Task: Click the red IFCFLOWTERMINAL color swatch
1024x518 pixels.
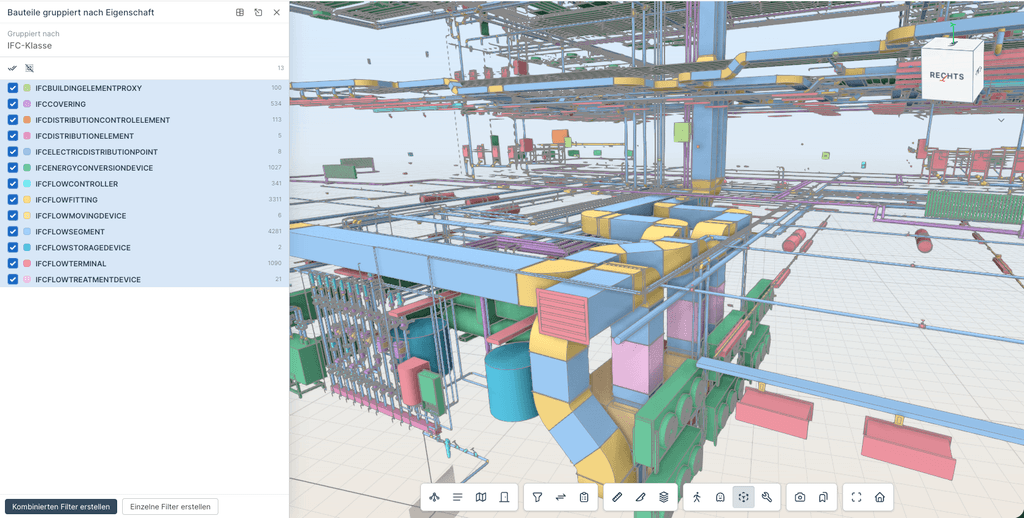Action: pyautogui.click(x=27, y=263)
